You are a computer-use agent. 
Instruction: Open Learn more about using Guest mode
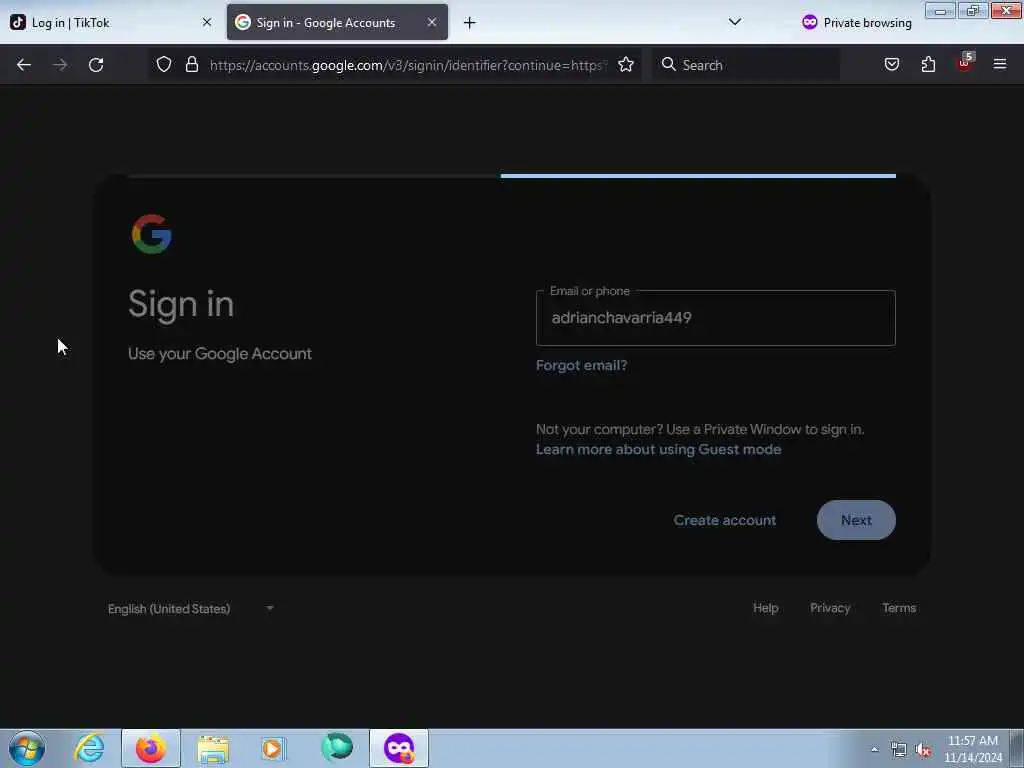(658, 449)
